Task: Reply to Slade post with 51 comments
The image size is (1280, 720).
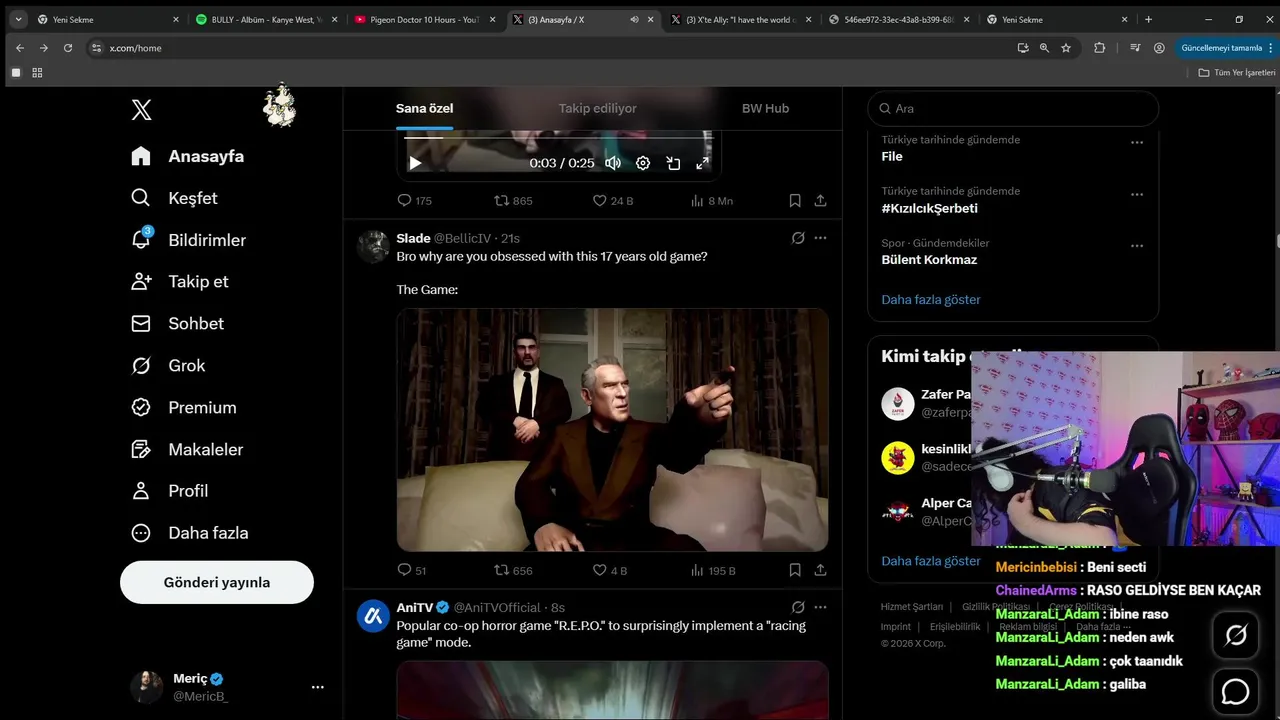Action: [412, 570]
